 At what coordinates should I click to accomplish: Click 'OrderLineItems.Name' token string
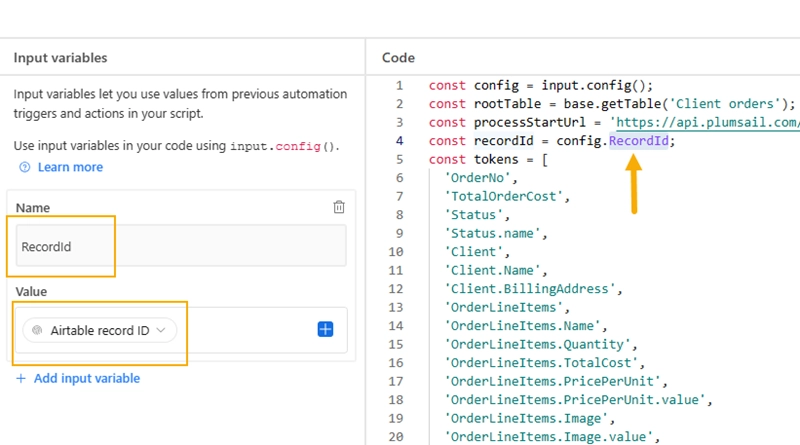(522, 326)
